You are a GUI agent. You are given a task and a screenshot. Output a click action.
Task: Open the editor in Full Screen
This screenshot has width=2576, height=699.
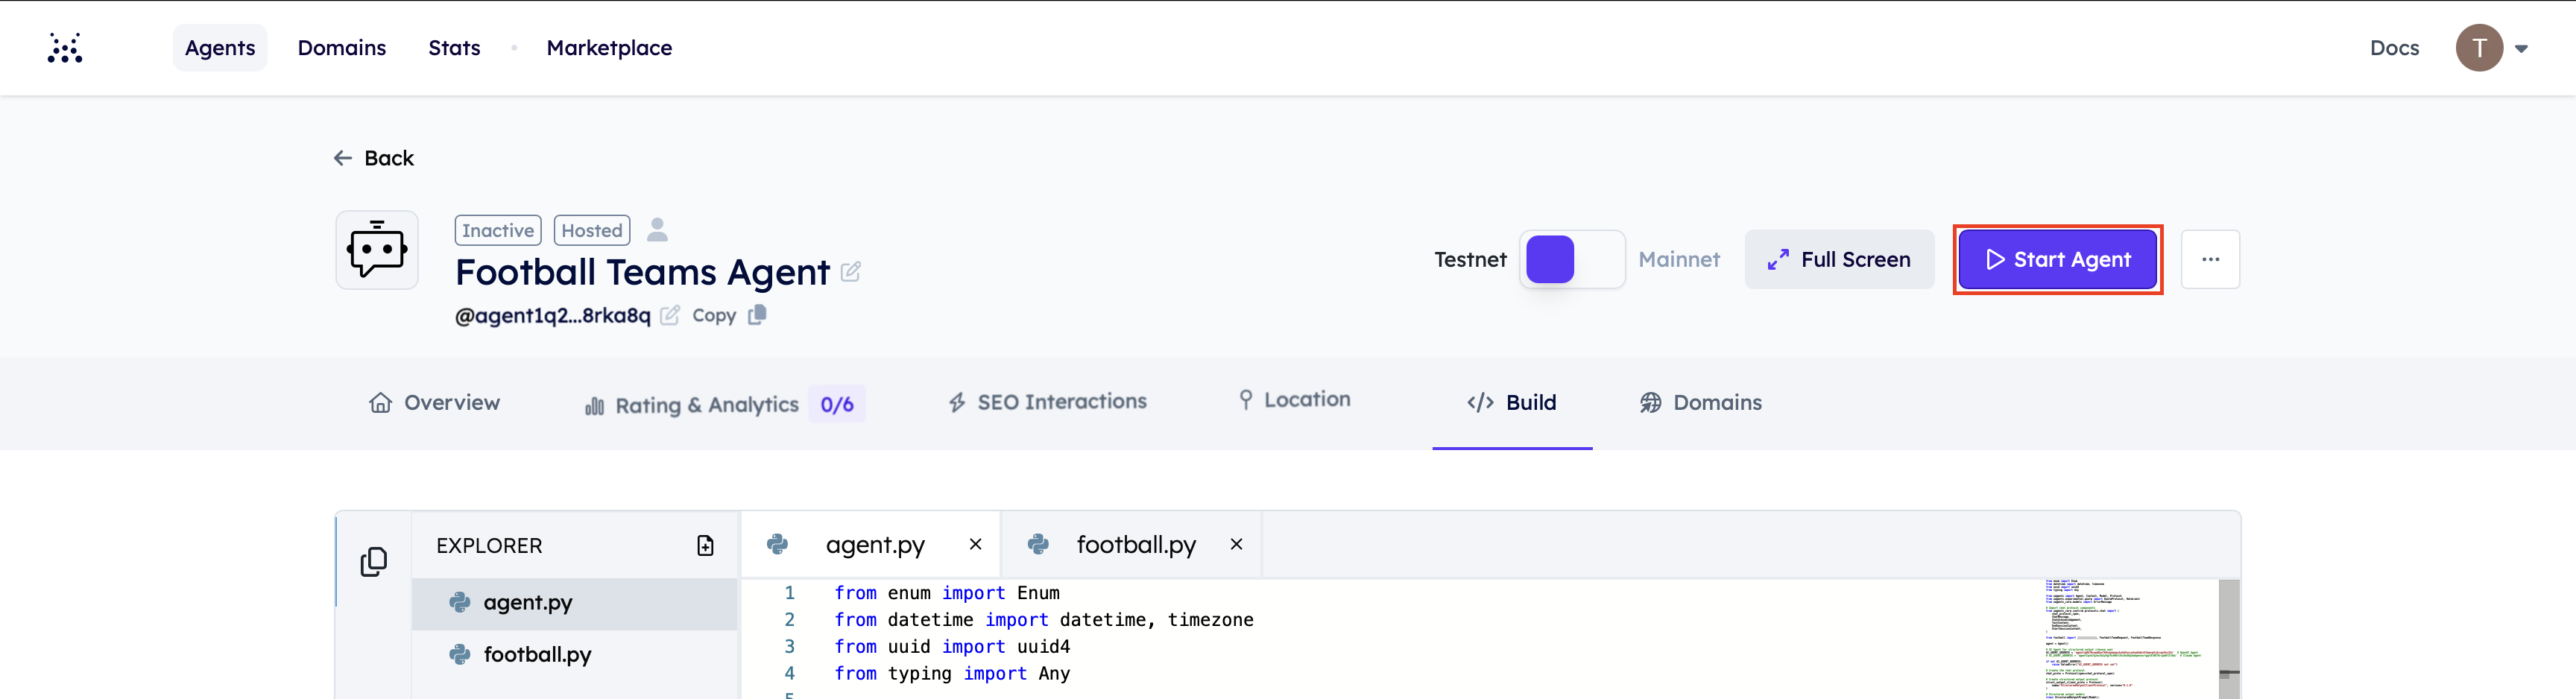[1839, 259]
